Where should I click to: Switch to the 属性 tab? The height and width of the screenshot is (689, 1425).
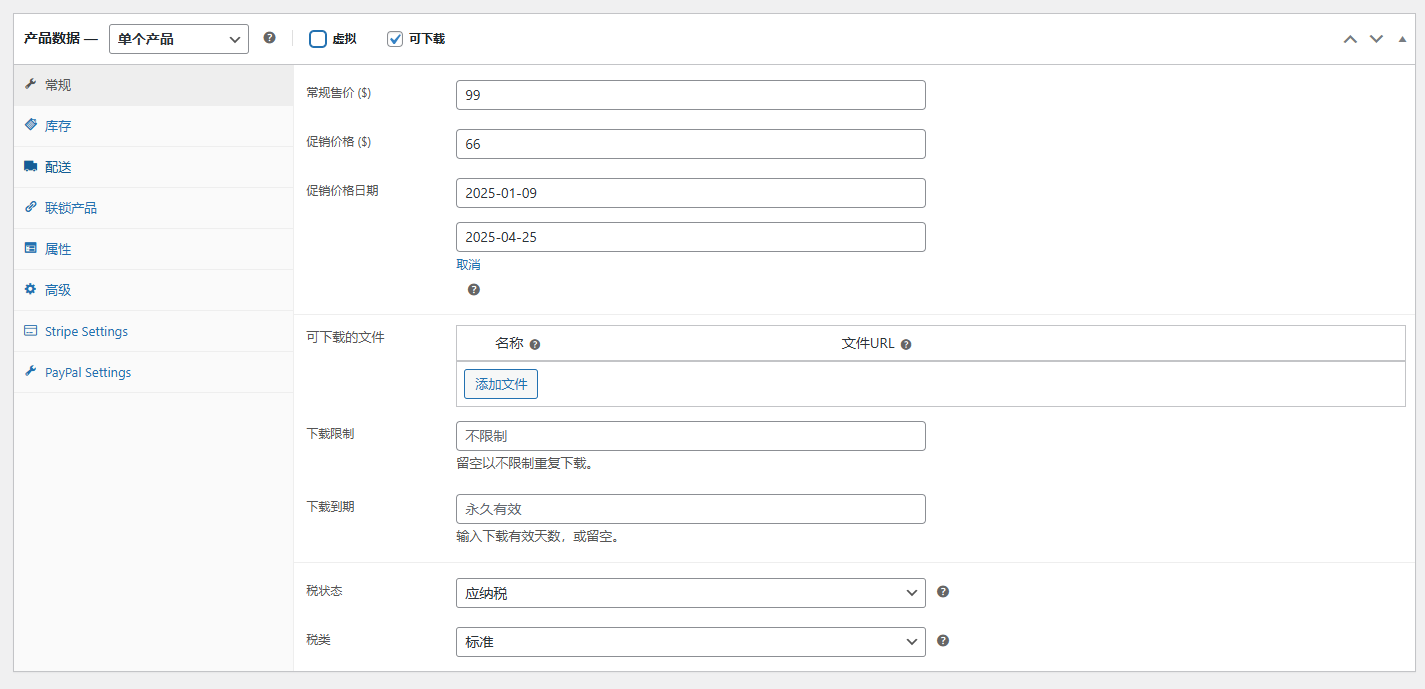pos(153,249)
